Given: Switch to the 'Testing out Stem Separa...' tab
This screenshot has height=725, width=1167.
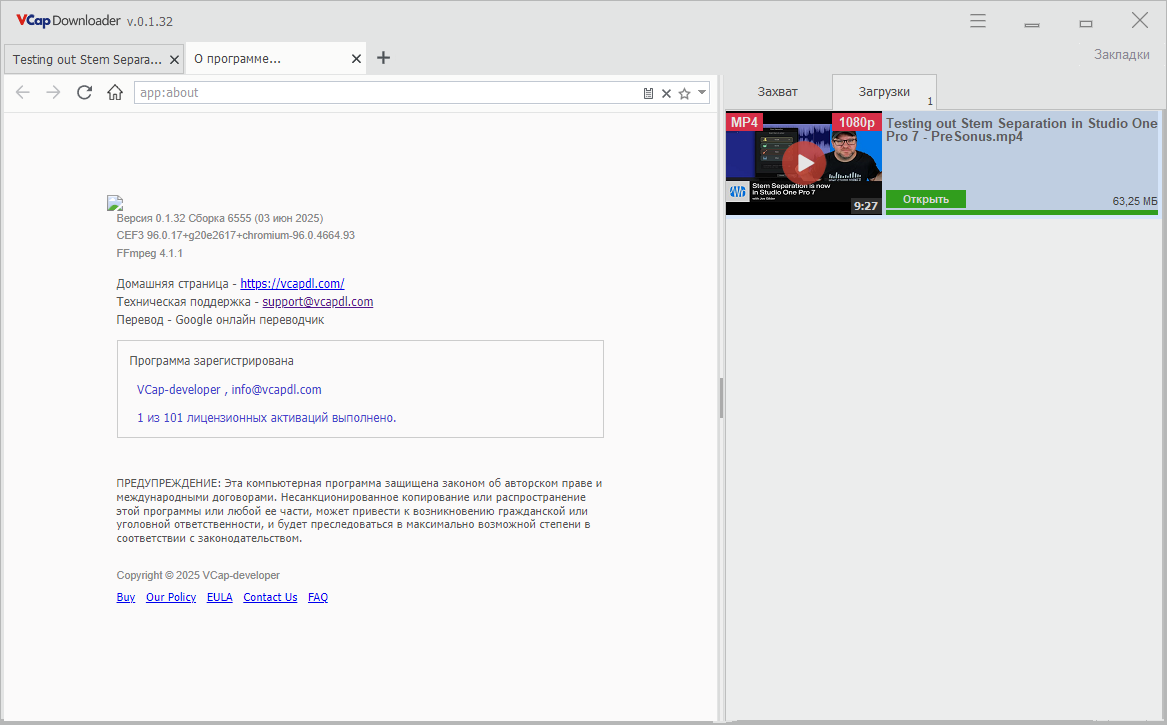Looking at the screenshot, I should pyautogui.click(x=94, y=59).
